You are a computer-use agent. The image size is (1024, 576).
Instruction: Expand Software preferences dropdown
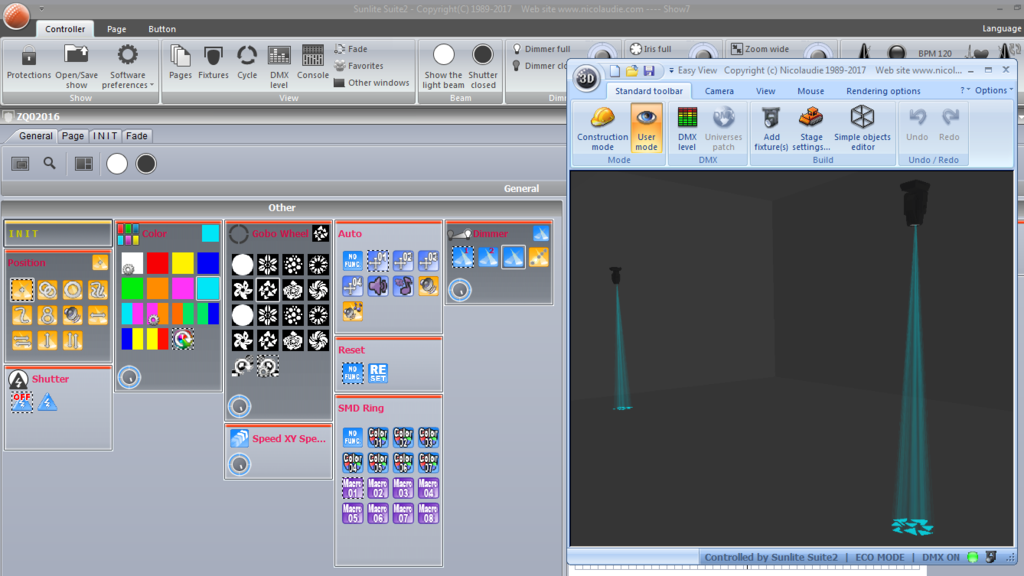(x=128, y=66)
